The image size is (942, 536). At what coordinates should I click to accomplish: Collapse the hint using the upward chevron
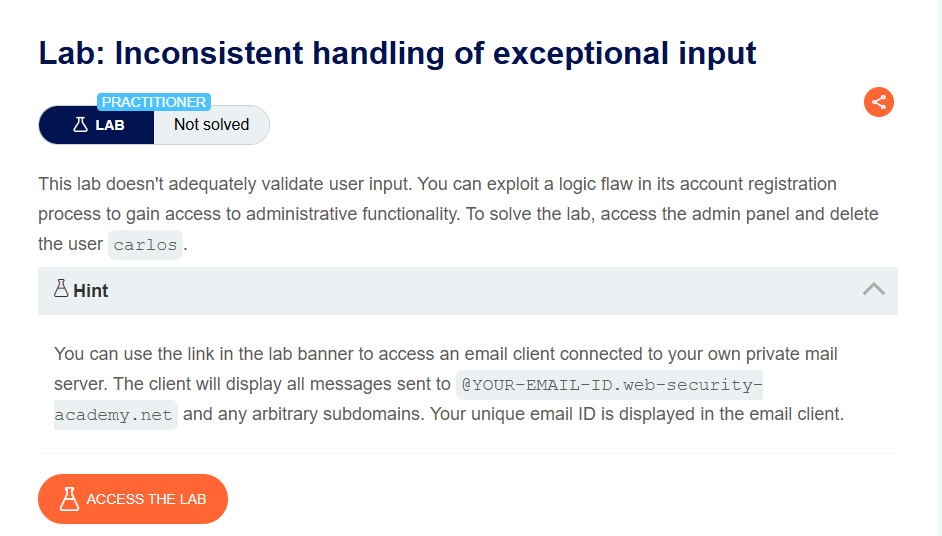[x=874, y=290]
